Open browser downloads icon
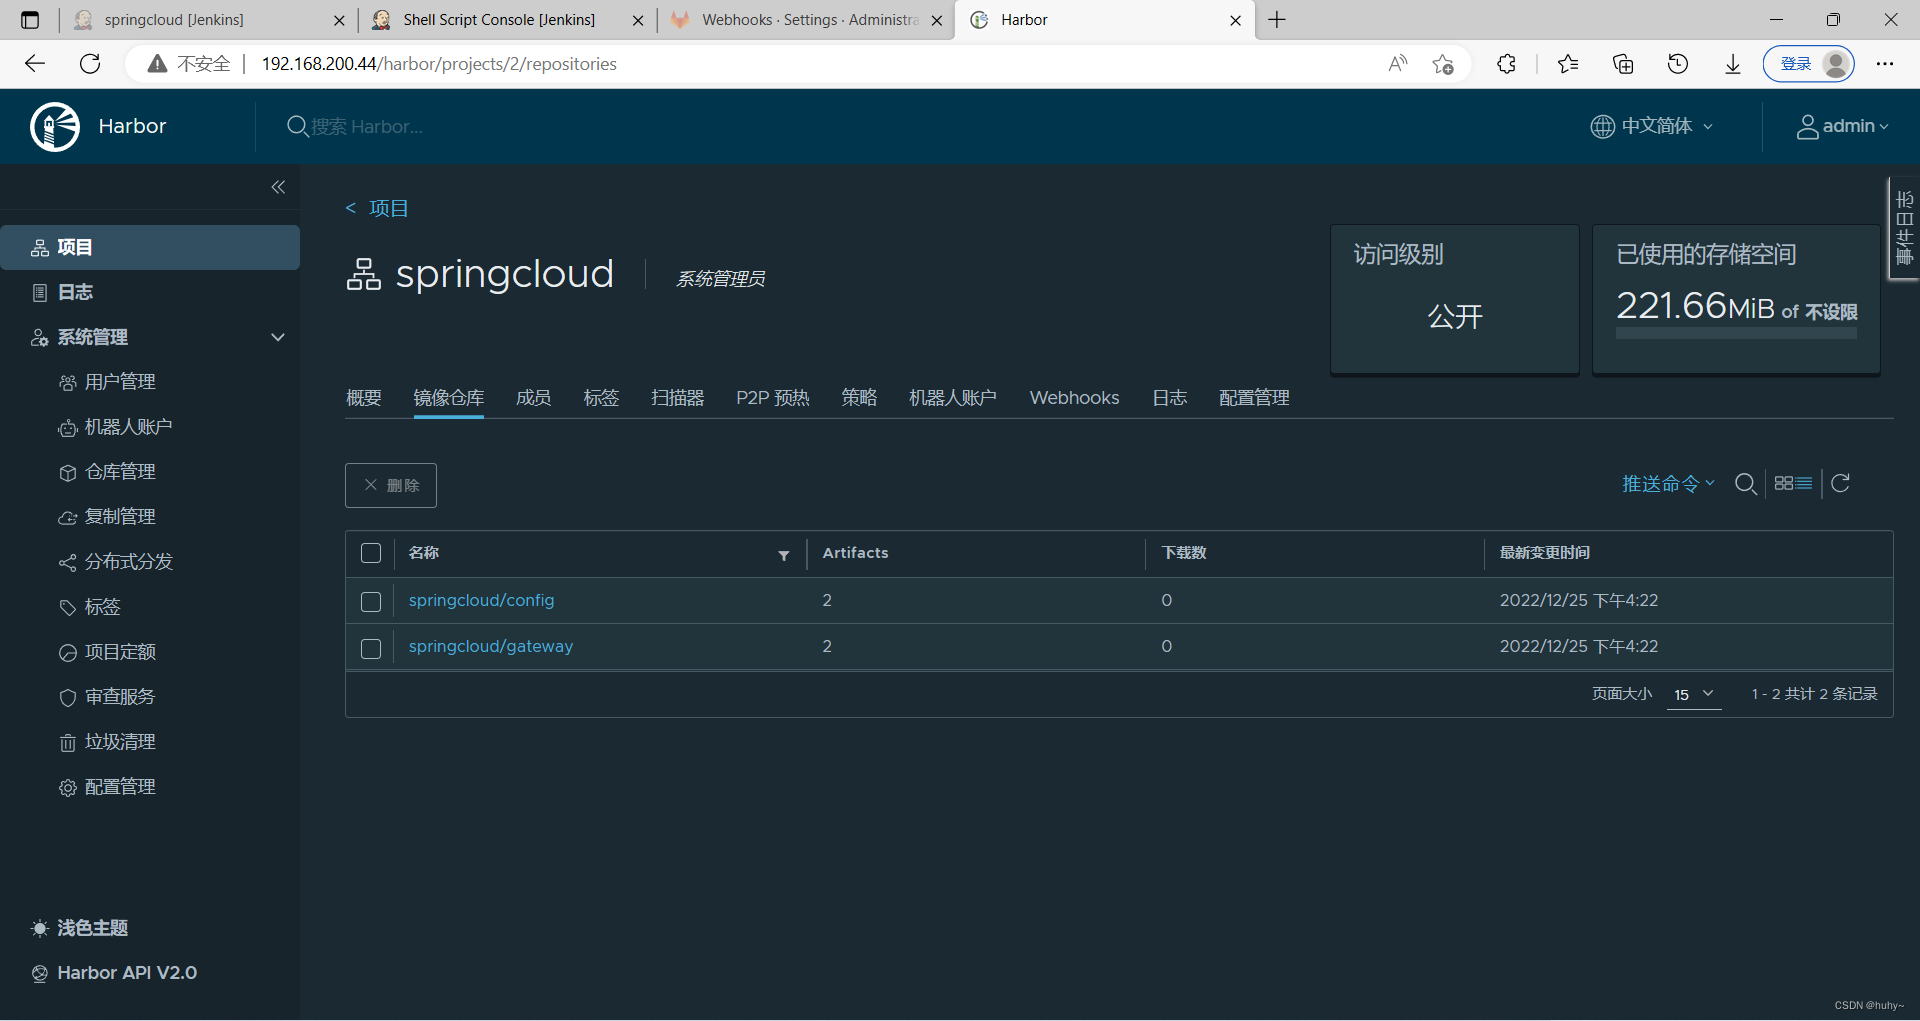This screenshot has width=1920, height=1021. point(1733,64)
